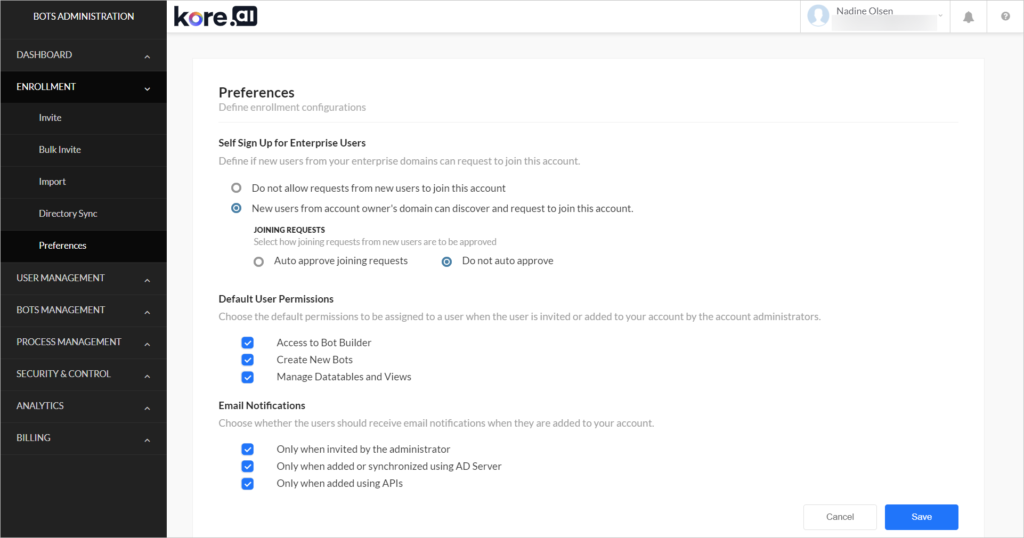This screenshot has width=1024, height=538.
Task: Toggle the Create New Bots checkbox
Action: 248,360
